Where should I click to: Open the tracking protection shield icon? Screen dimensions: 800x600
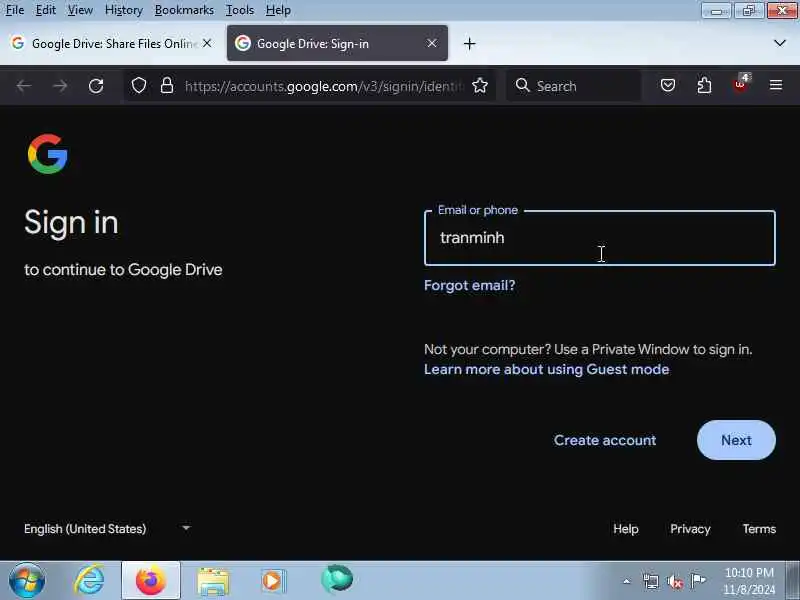point(139,86)
